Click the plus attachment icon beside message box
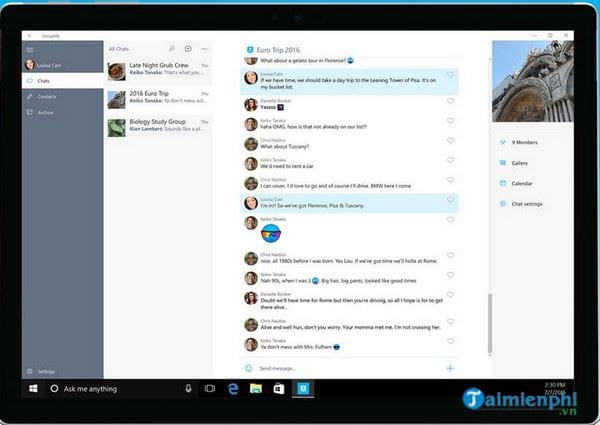 coord(450,368)
